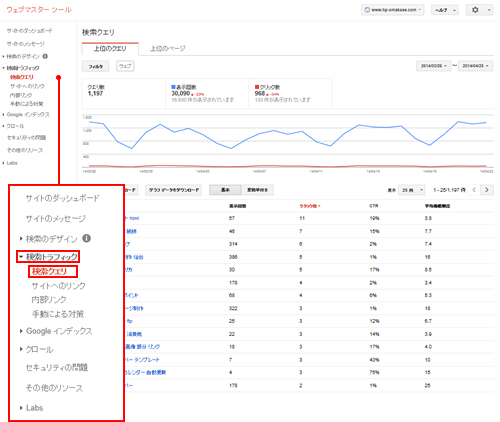Click the 314 impressions cell
The width and height of the screenshot is (500, 422).
(x=233, y=244)
